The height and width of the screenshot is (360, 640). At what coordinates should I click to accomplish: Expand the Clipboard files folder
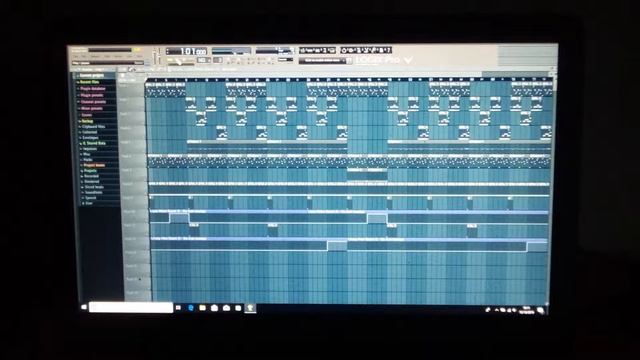click(93, 127)
